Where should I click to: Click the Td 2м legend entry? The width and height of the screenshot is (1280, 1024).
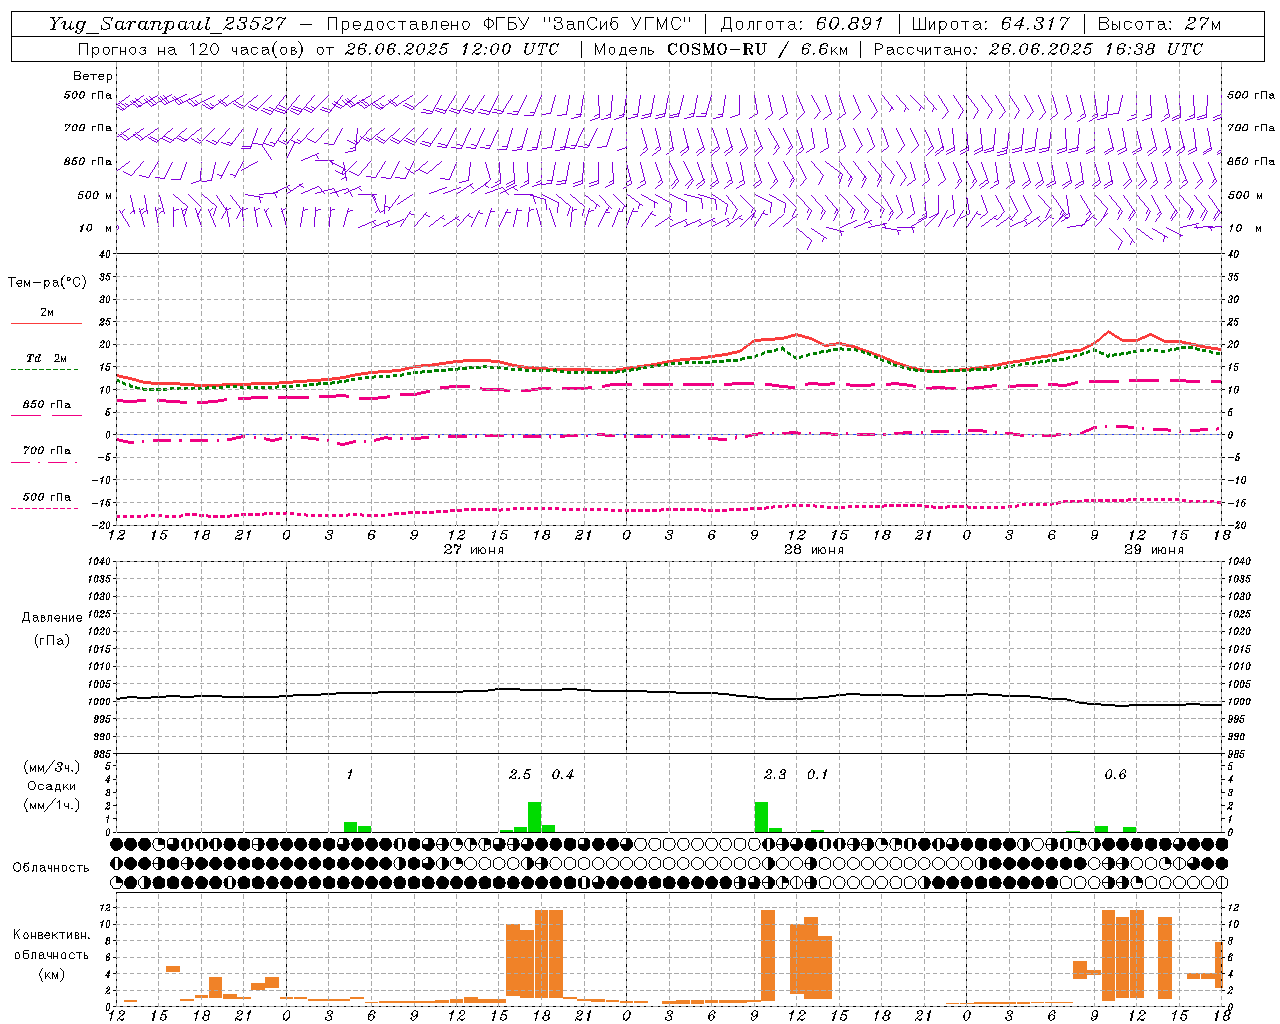pyautogui.click(x=46, y=358)
